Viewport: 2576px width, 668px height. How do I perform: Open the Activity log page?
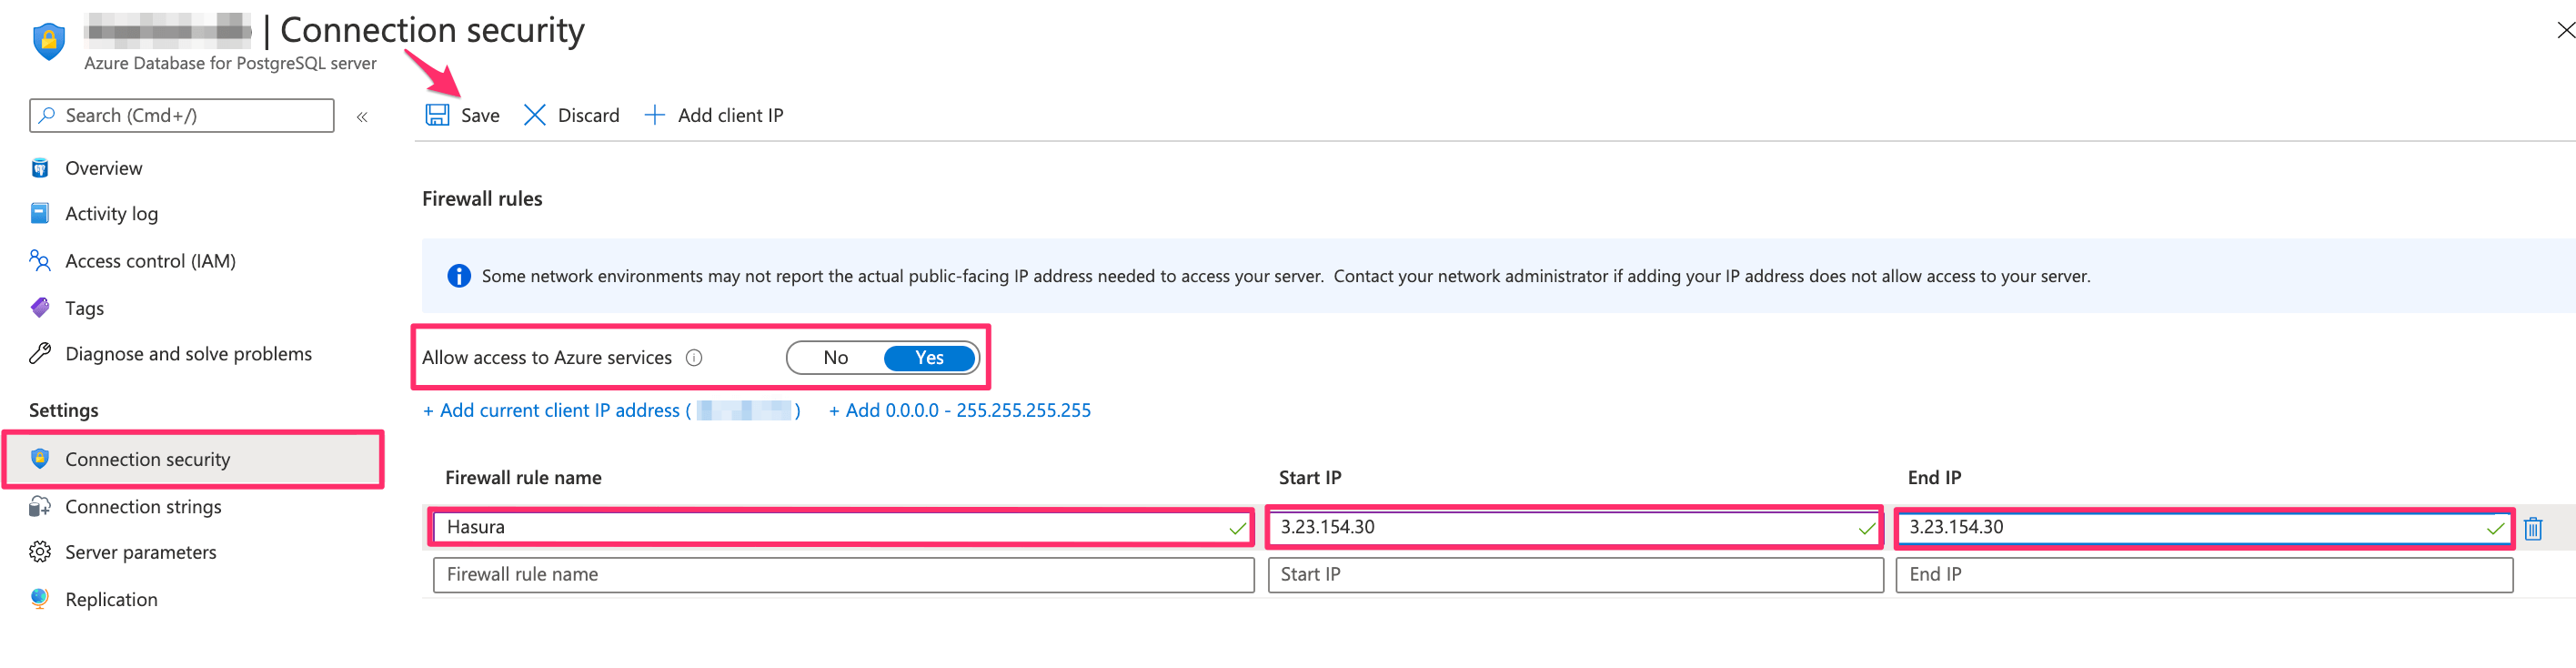(111, 214)
